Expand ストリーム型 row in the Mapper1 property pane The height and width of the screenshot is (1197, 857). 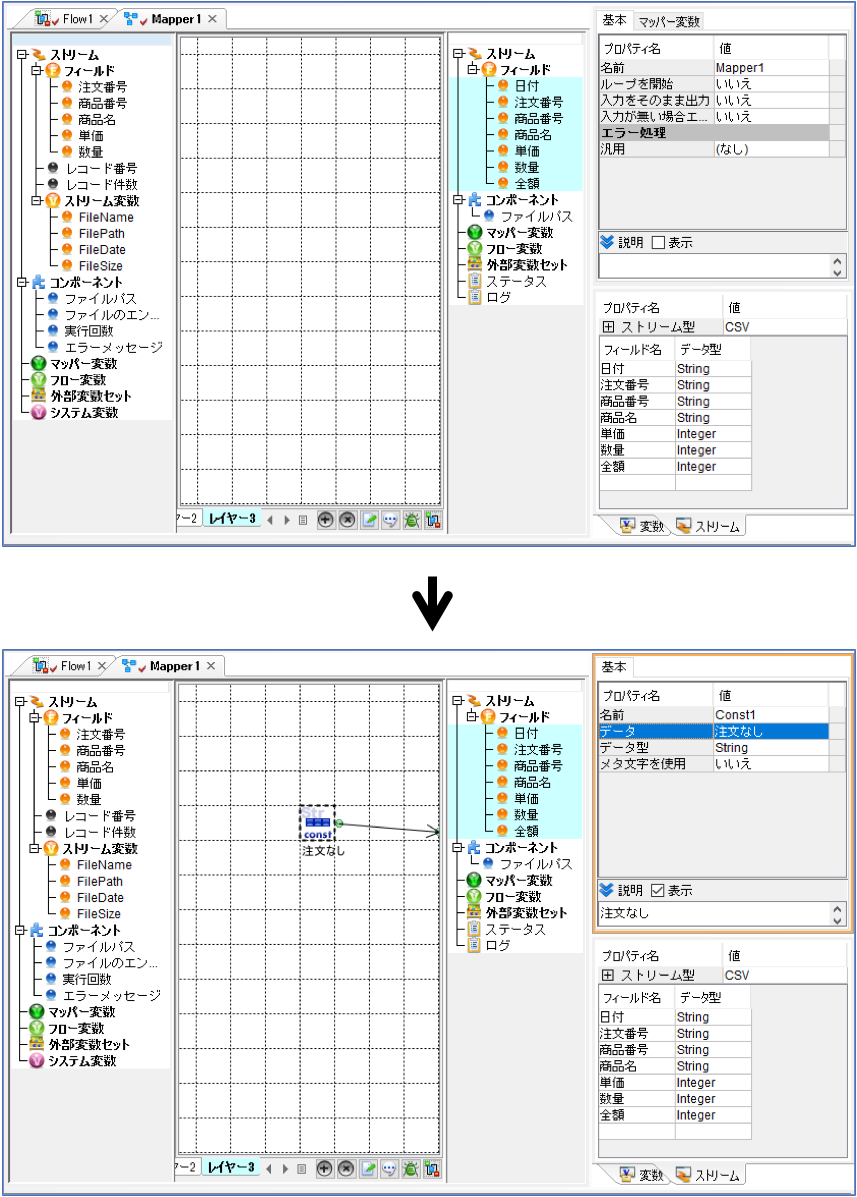click(x=608, y=327)
